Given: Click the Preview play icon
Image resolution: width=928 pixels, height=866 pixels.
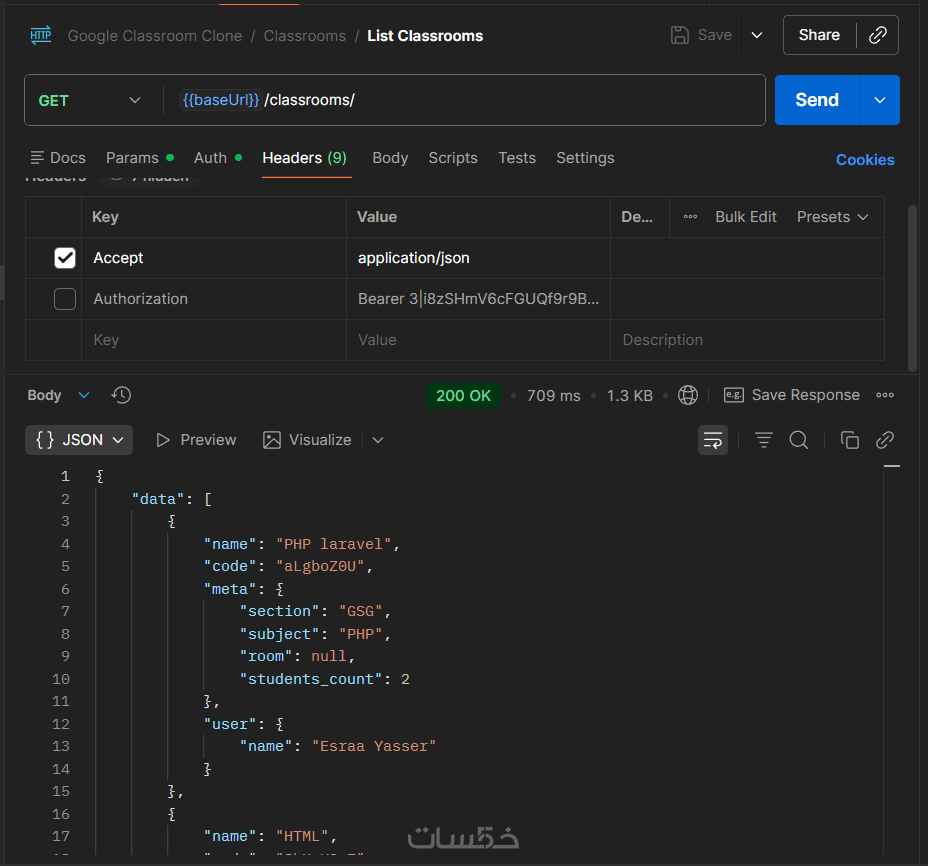Looking at the screenshot, I should point(163,440).
